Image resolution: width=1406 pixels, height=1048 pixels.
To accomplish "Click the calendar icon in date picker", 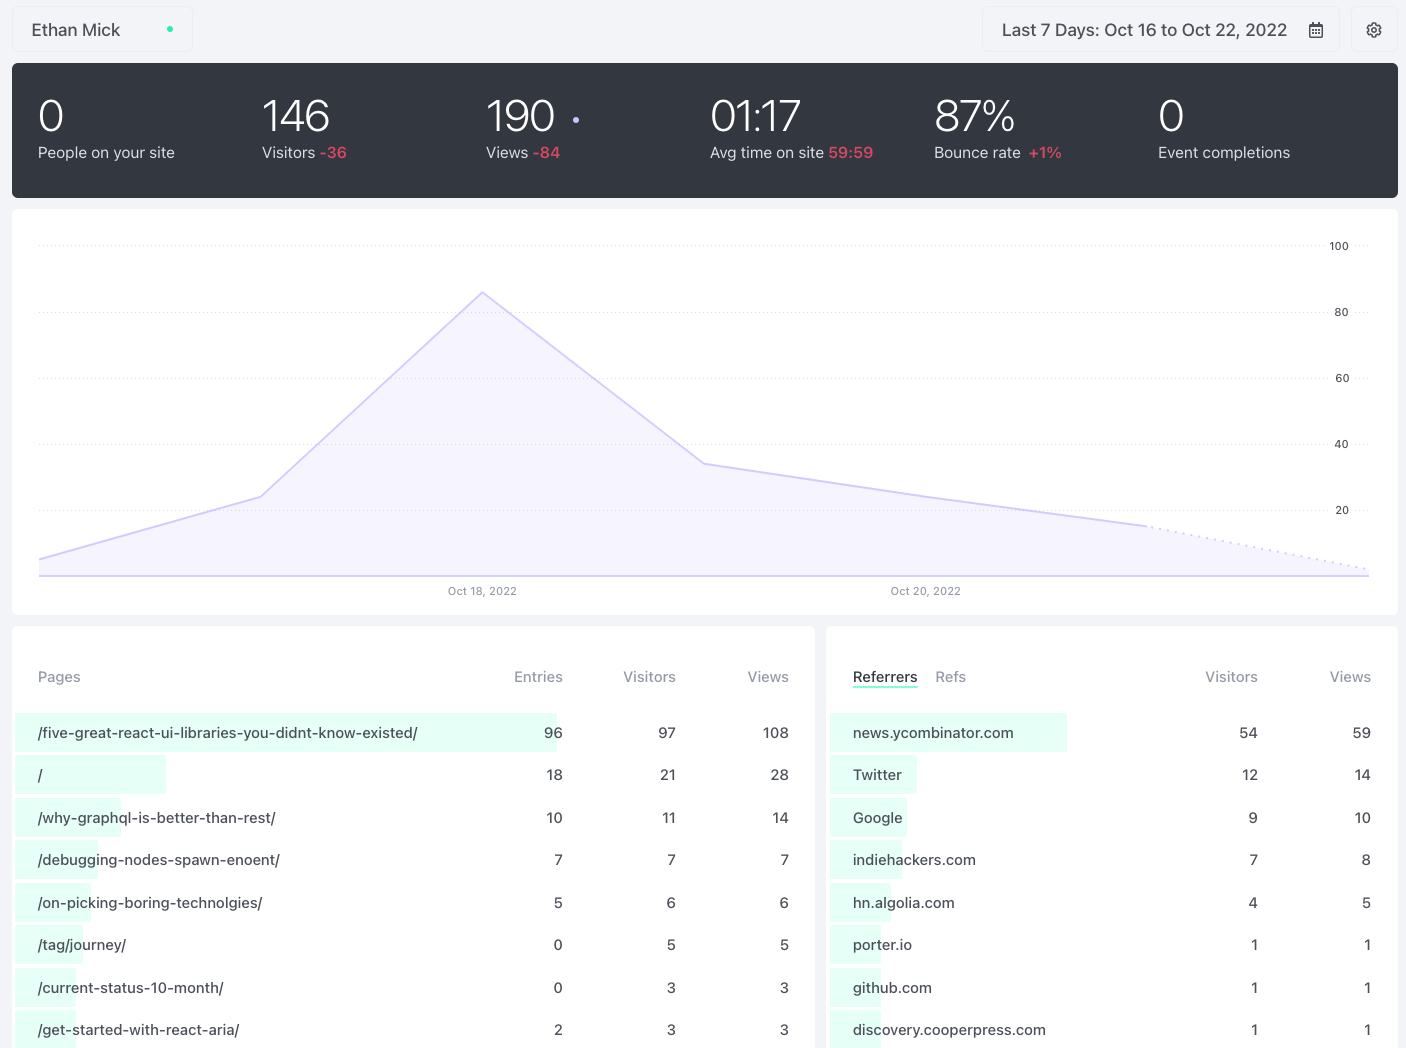I will pyautogui.click(x=1316, y=30).
